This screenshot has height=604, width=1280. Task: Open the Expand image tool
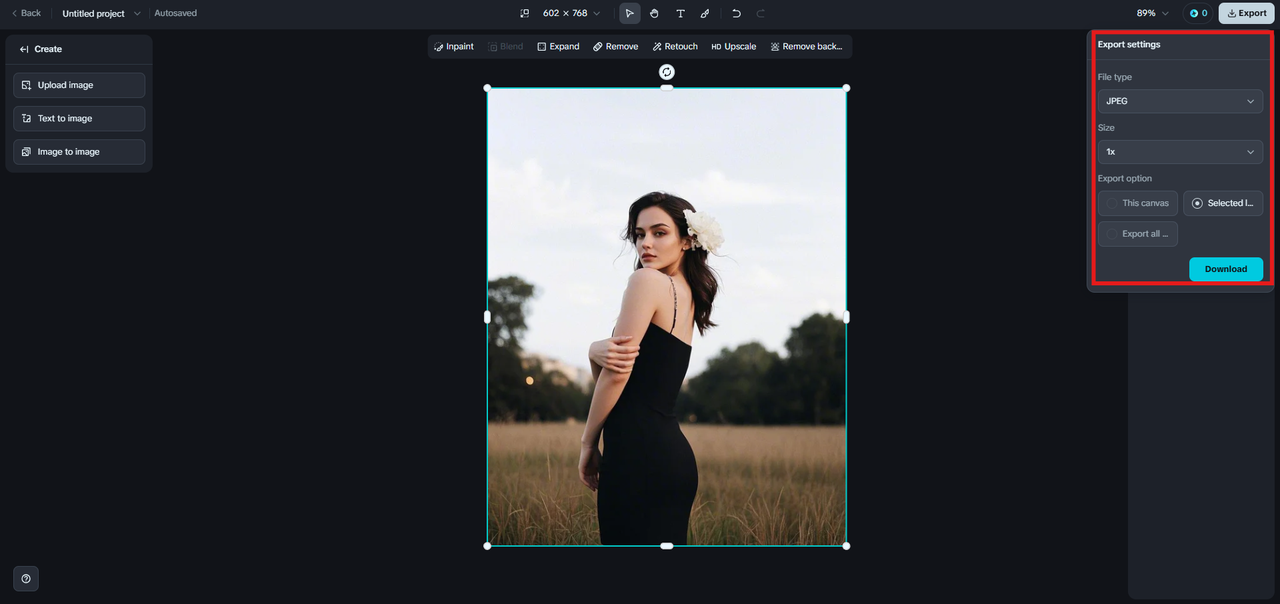(558, 46)
